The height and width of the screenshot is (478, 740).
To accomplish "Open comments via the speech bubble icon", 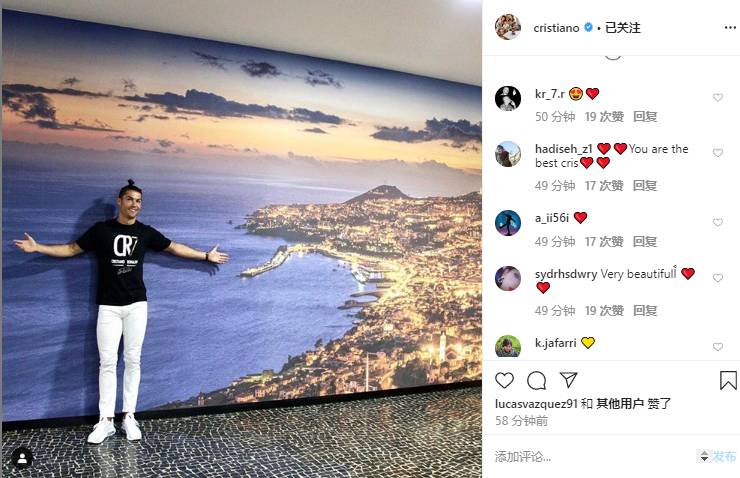I will pyautogui.click(x=536, y=380).
